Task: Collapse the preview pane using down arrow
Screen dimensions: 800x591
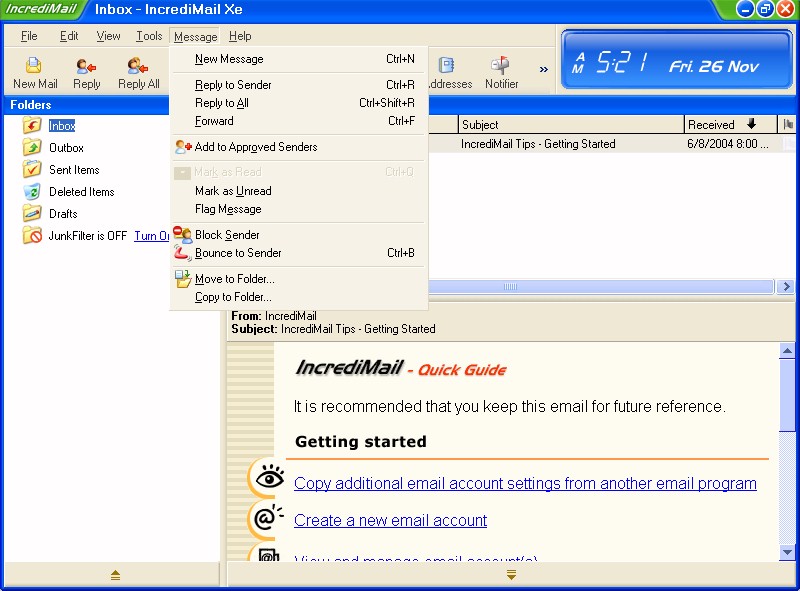Action: click(x=511, y=575)
